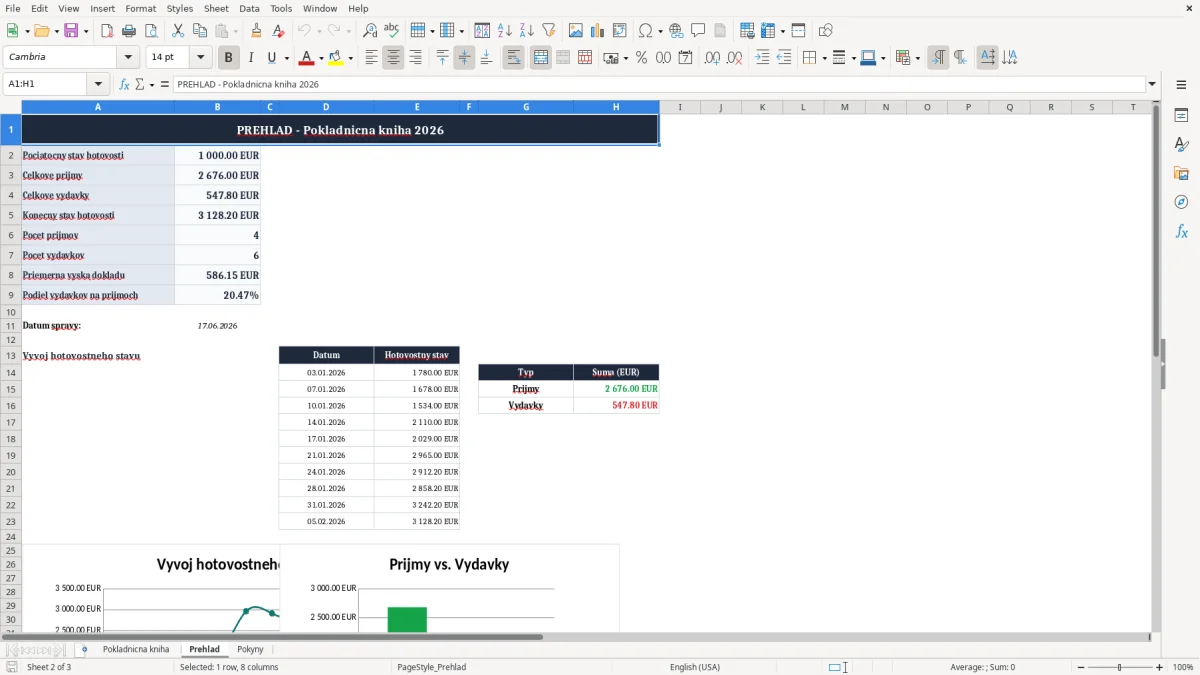Toggle Align Right
This screenshot has height=675, width=1200.
coord(416,58)
